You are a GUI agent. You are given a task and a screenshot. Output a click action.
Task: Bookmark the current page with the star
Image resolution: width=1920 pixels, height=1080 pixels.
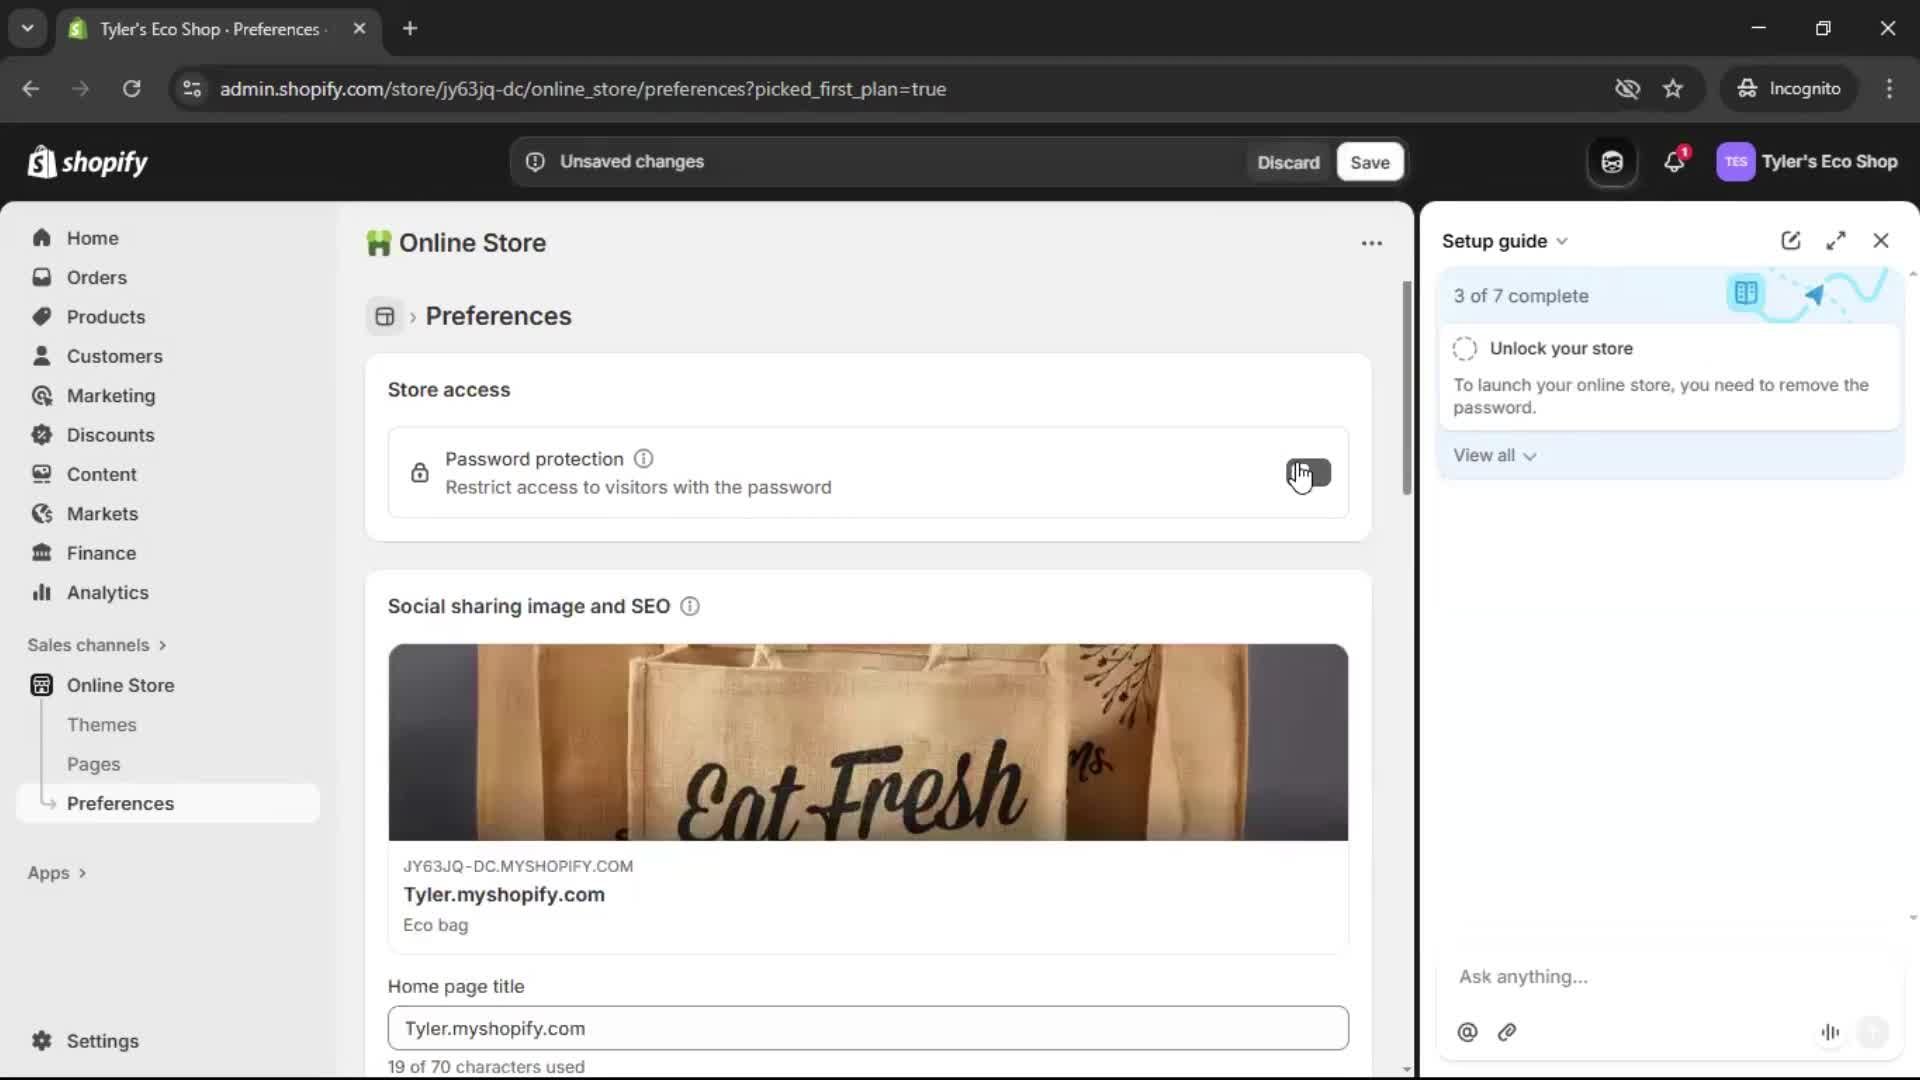pos(1673,88)
